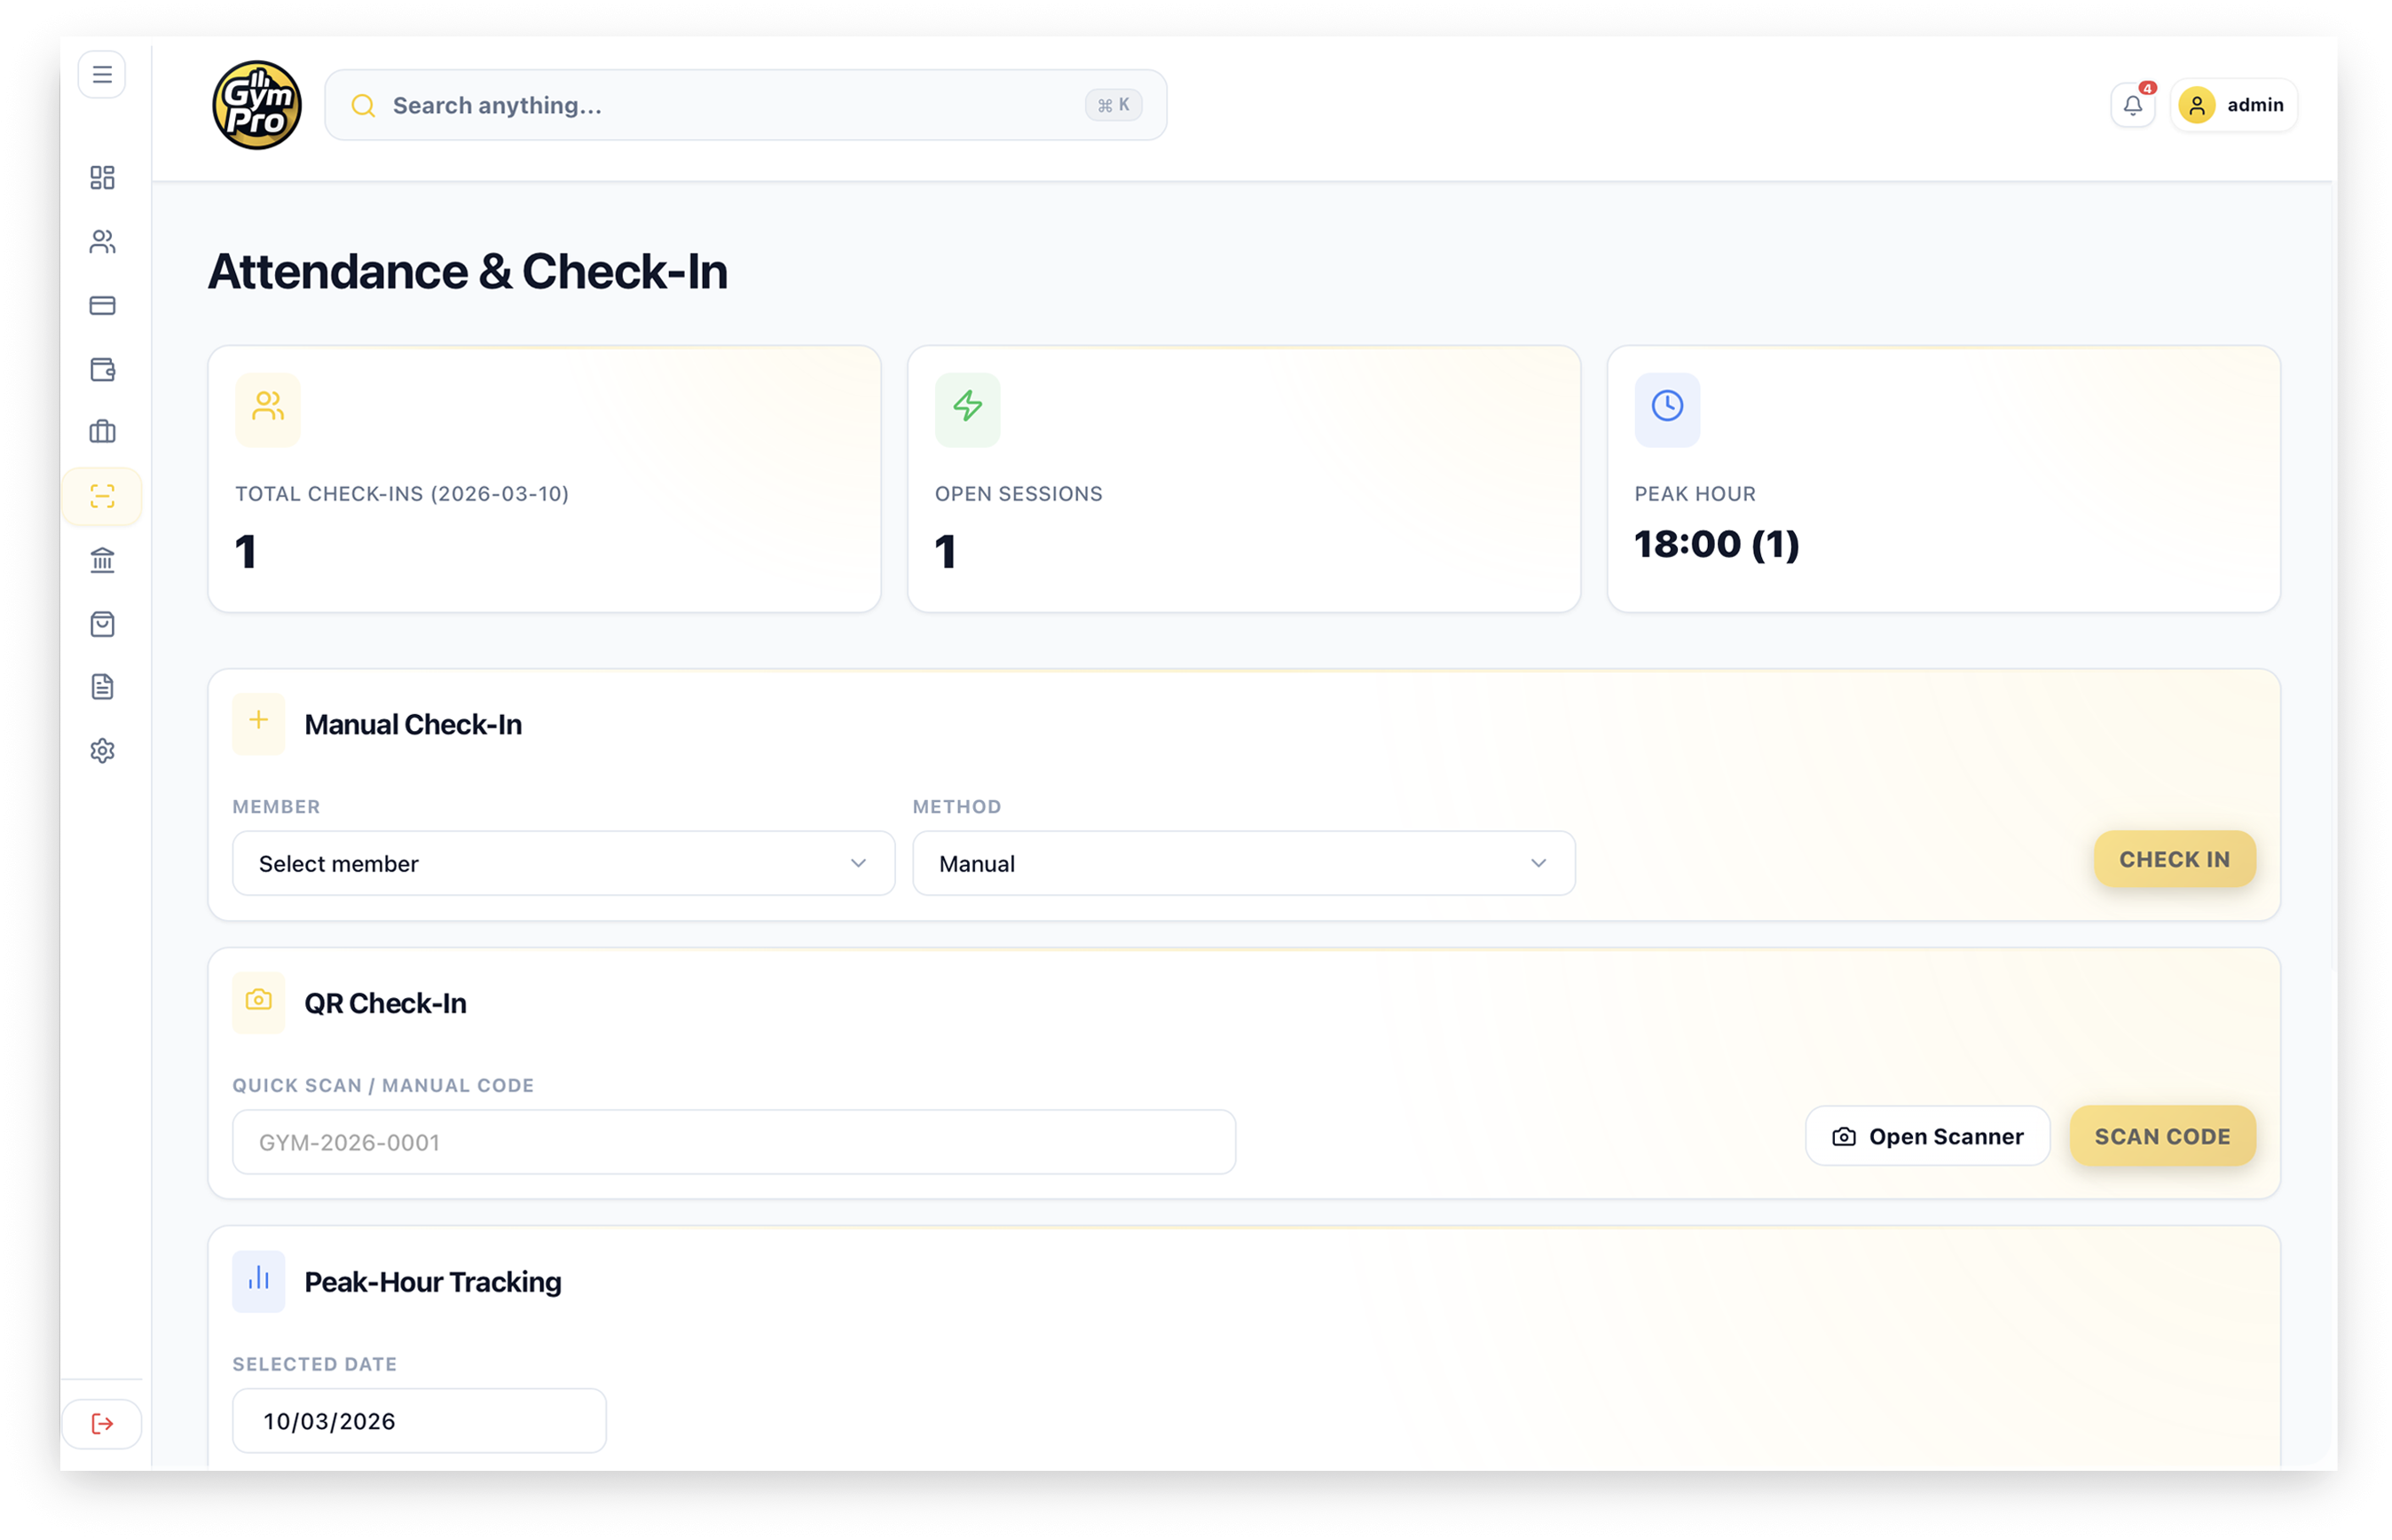Click the hamburger menu toggle icon
Viewport: 2392px width, 1540px height.
pyautogui.click(x=102, y=75)
